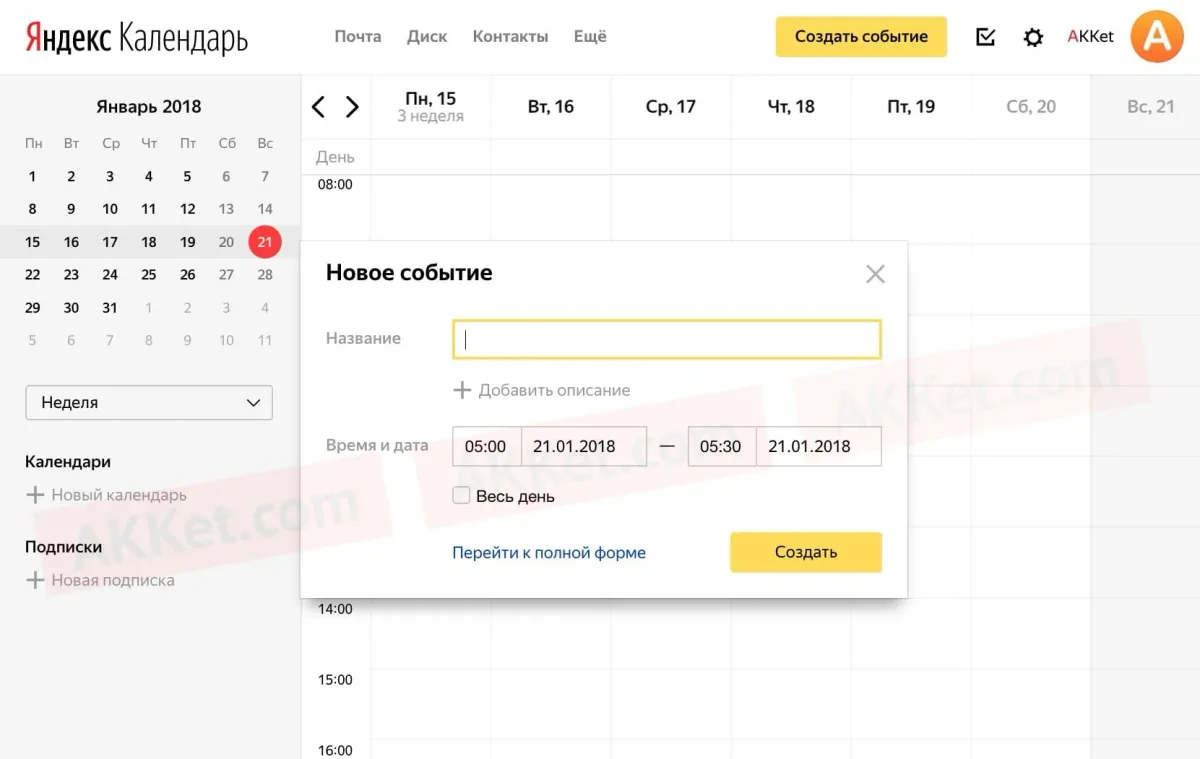
Task: Follow the Перейти к полной форме link
Action: pos(549,552)
